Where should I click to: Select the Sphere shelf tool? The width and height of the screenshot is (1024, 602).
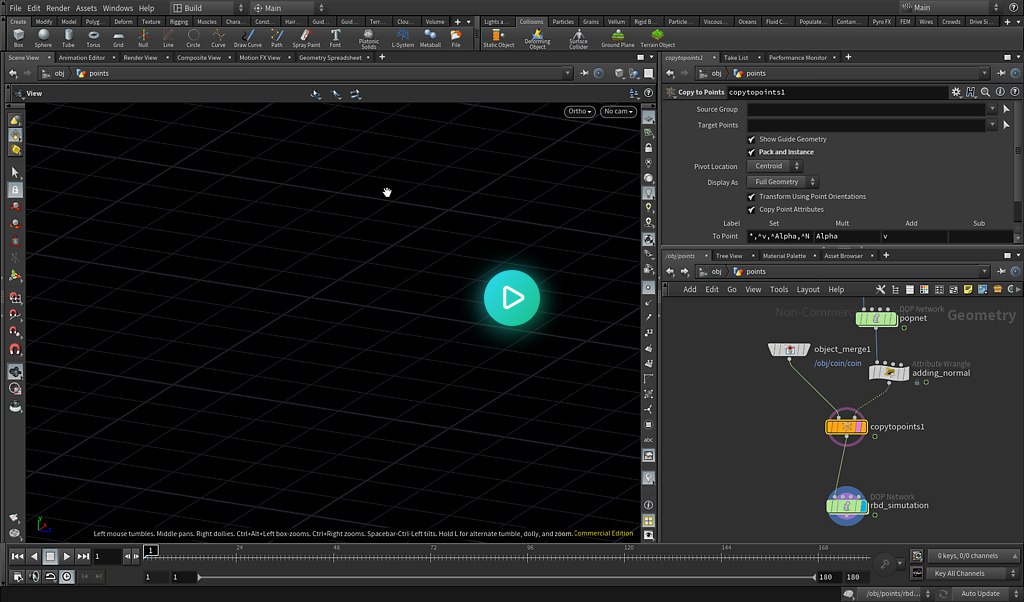tap(43, 38)
